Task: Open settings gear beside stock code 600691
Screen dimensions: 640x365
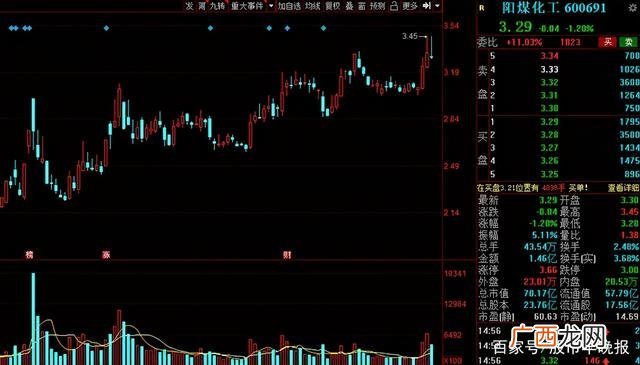Action: (x=633, y=7)
